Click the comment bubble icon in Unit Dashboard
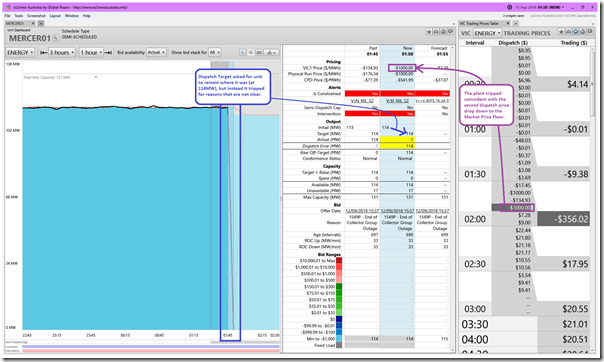Image resolution: width=604 pixels, height=362 pixels. coord(450,32)
